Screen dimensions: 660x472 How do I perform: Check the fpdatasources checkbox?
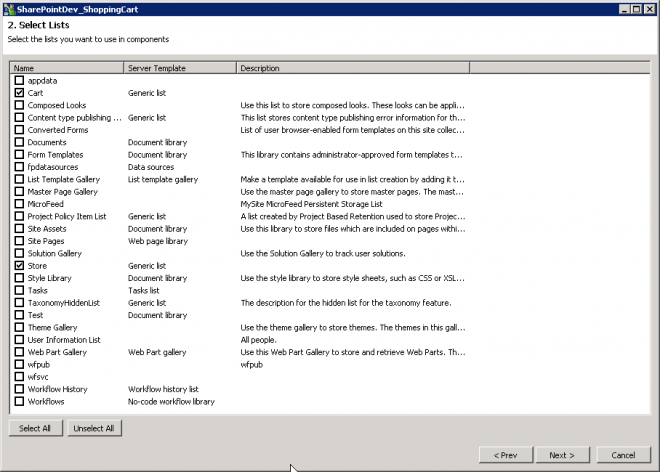pos(19,167)
